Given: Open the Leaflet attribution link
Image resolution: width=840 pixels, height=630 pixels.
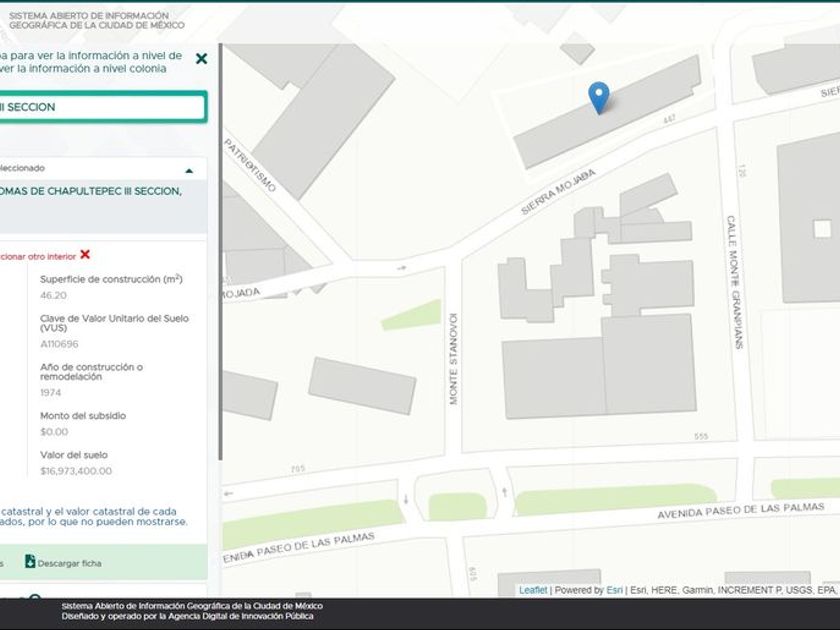Looking at the screenshot, I should point(533,590).
